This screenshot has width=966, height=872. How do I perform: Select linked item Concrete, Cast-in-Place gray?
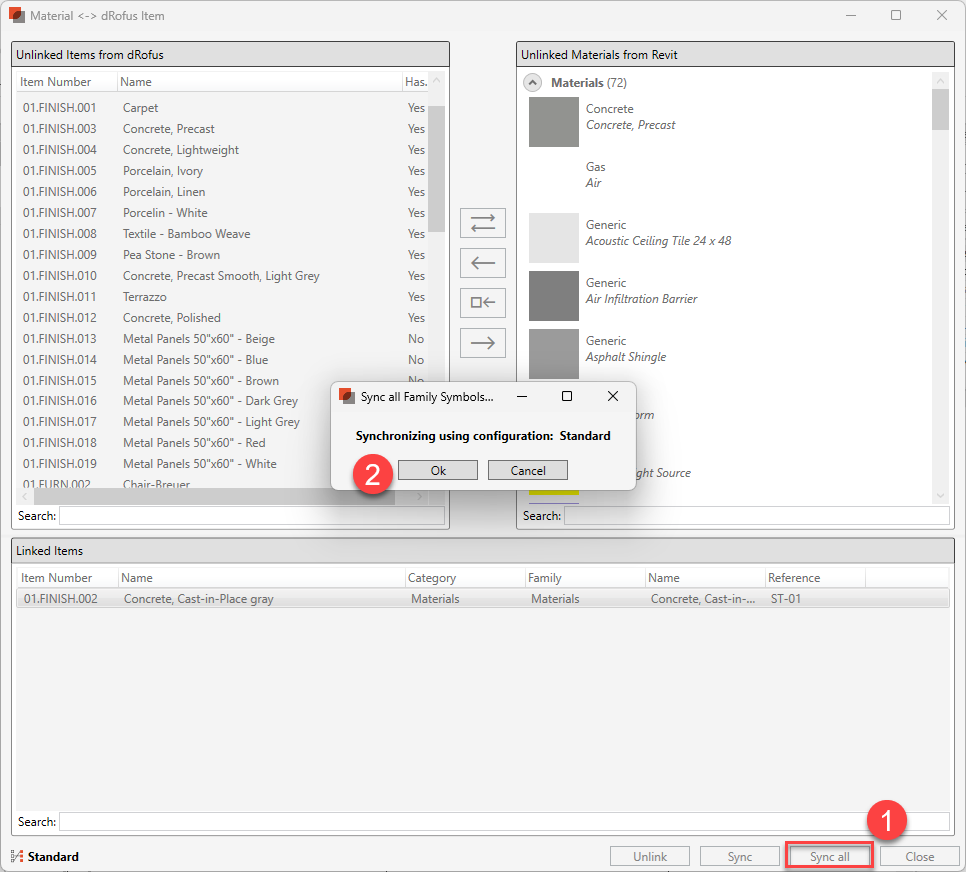198,599
